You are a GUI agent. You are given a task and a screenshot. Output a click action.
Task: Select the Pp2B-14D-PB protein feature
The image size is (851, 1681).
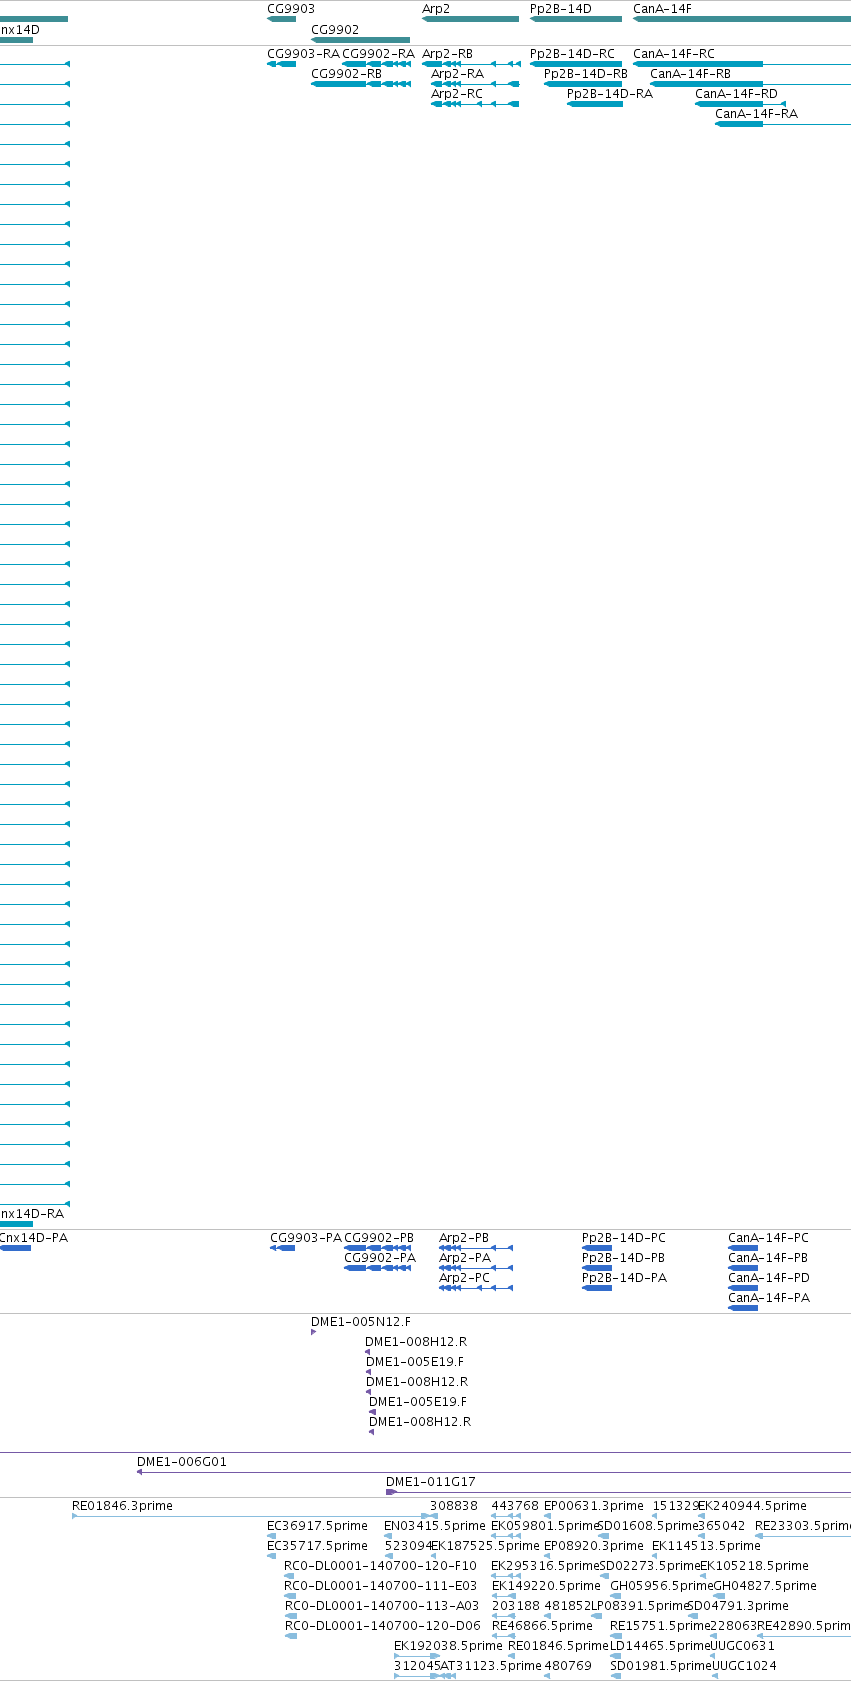coord(597,1268)
